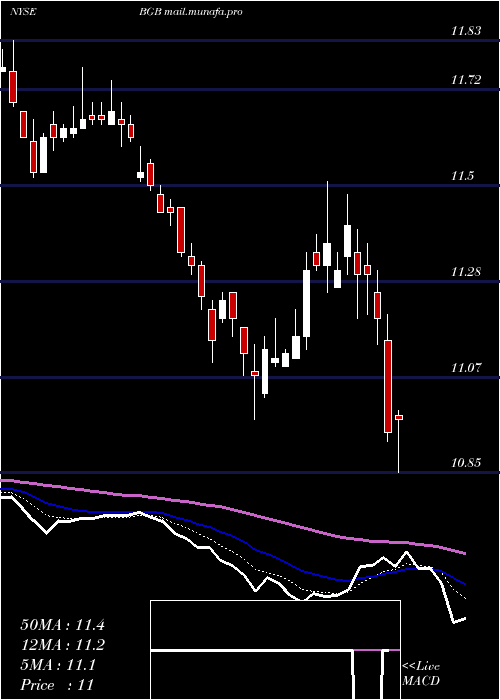Click the Price : 11 reading
Screen dimensions: 500x700
tap(57, 685)
